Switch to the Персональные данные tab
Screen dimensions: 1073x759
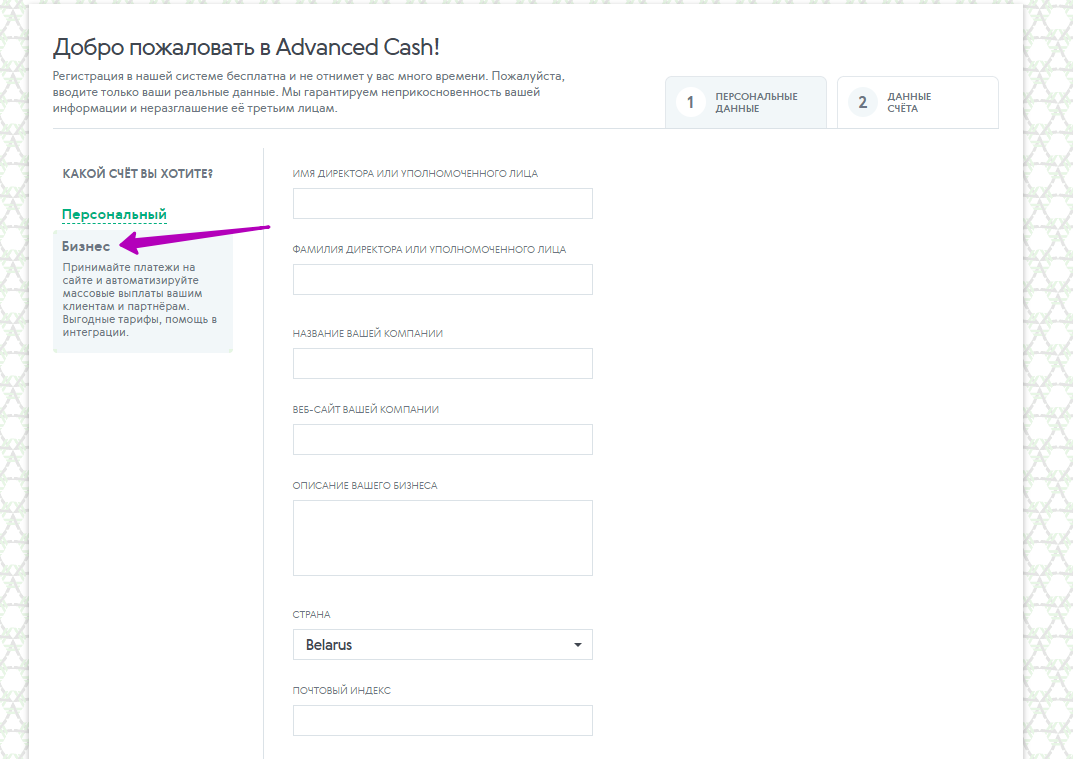[746, 103]
